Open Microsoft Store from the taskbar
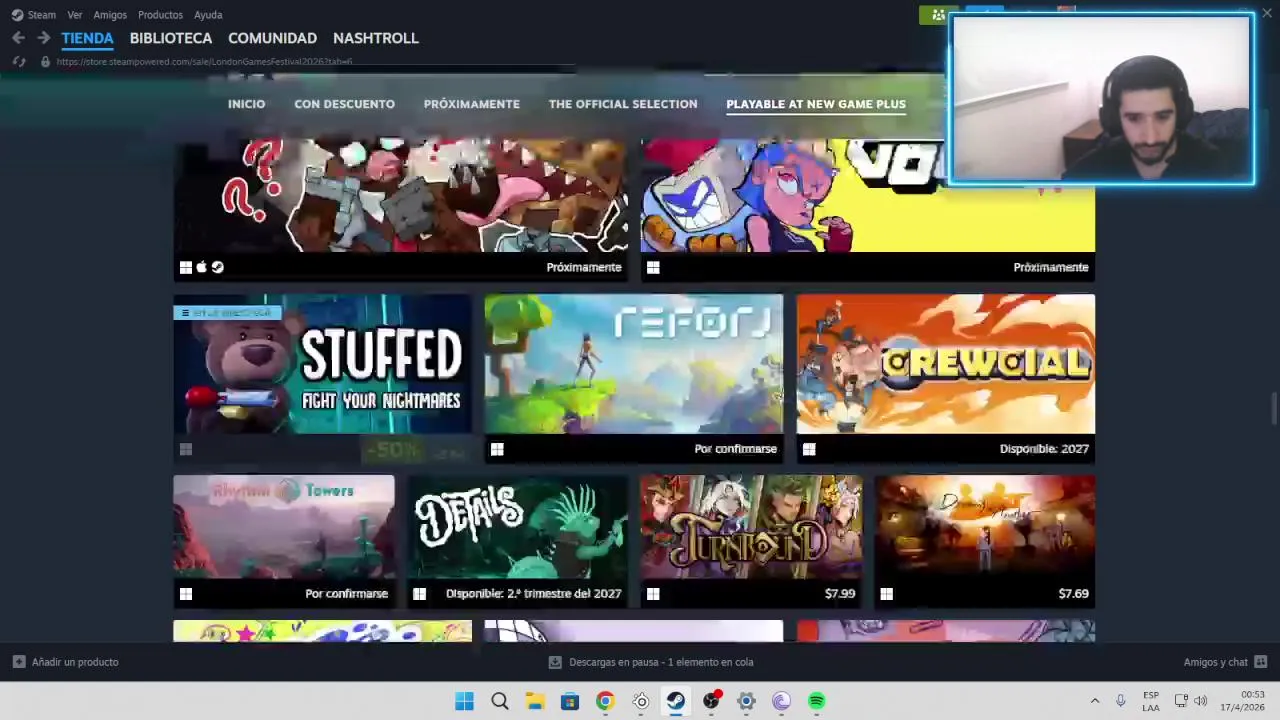The height and width of the screenshot is (720, 1280). click(x=570, y=701)
